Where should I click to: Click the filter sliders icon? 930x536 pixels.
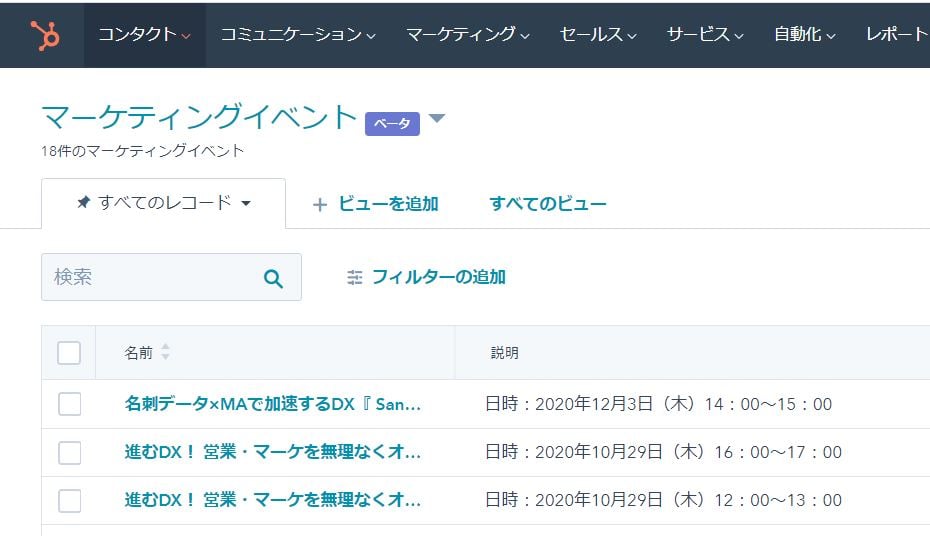coord(355,277)
